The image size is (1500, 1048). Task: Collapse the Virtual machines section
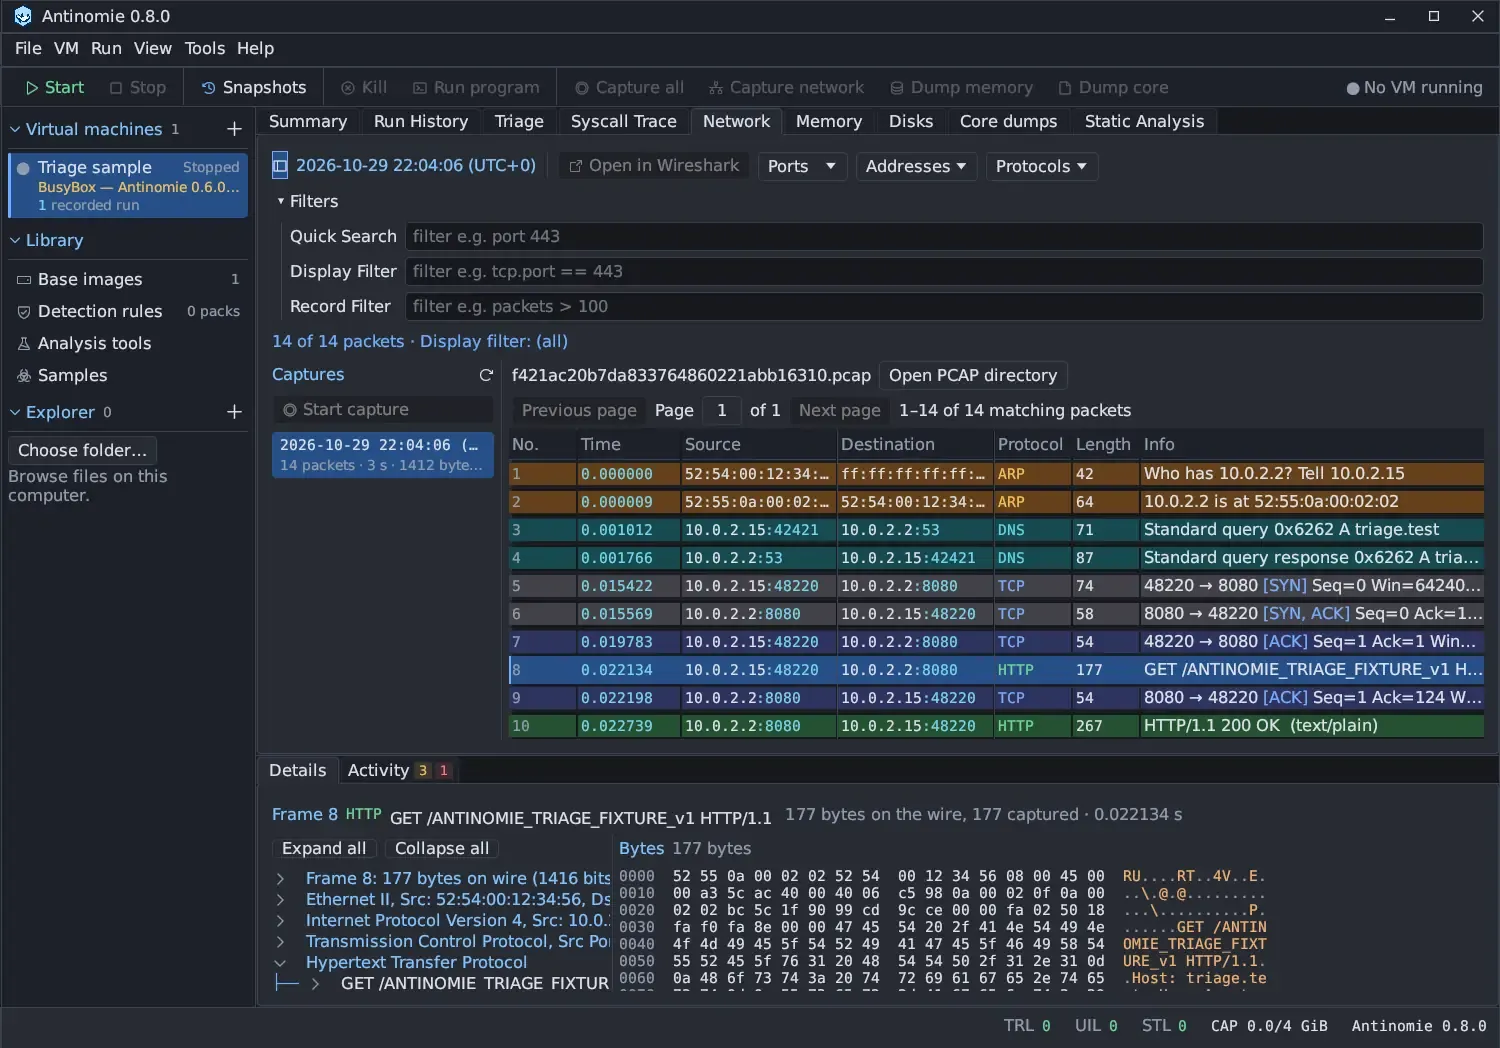click(x=15, y=129)
